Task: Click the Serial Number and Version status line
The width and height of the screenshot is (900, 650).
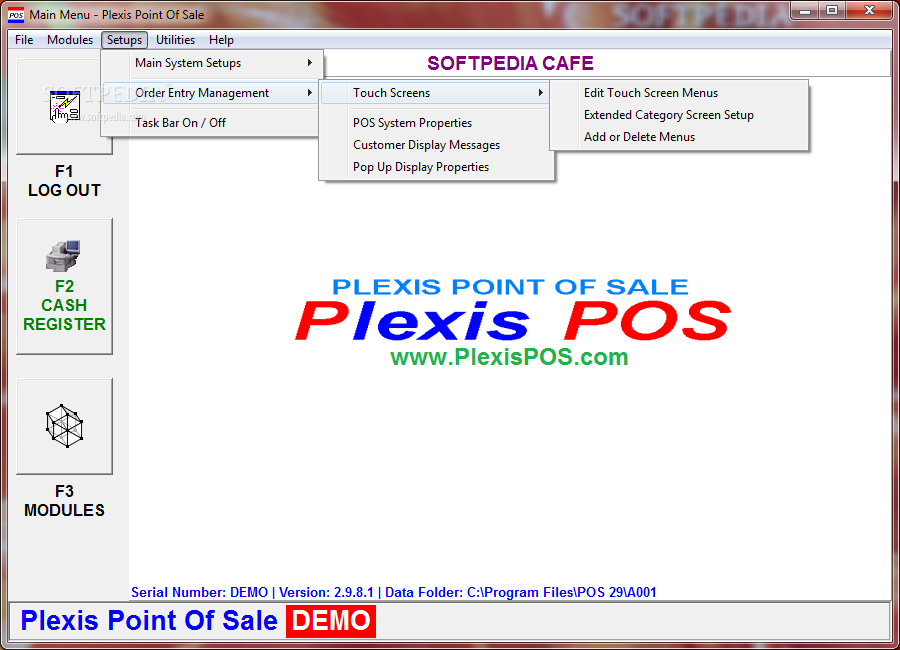Action: coord(393,592)
